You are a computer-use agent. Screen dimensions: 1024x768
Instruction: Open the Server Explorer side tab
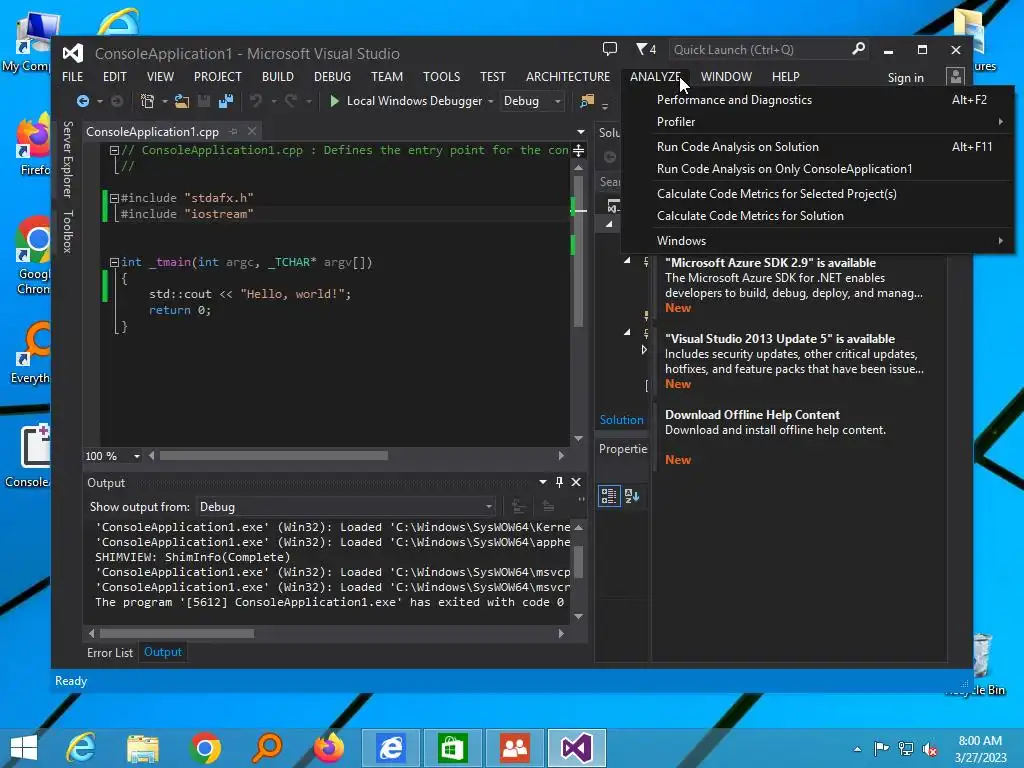pyautogui.click(x=67, y=159)
